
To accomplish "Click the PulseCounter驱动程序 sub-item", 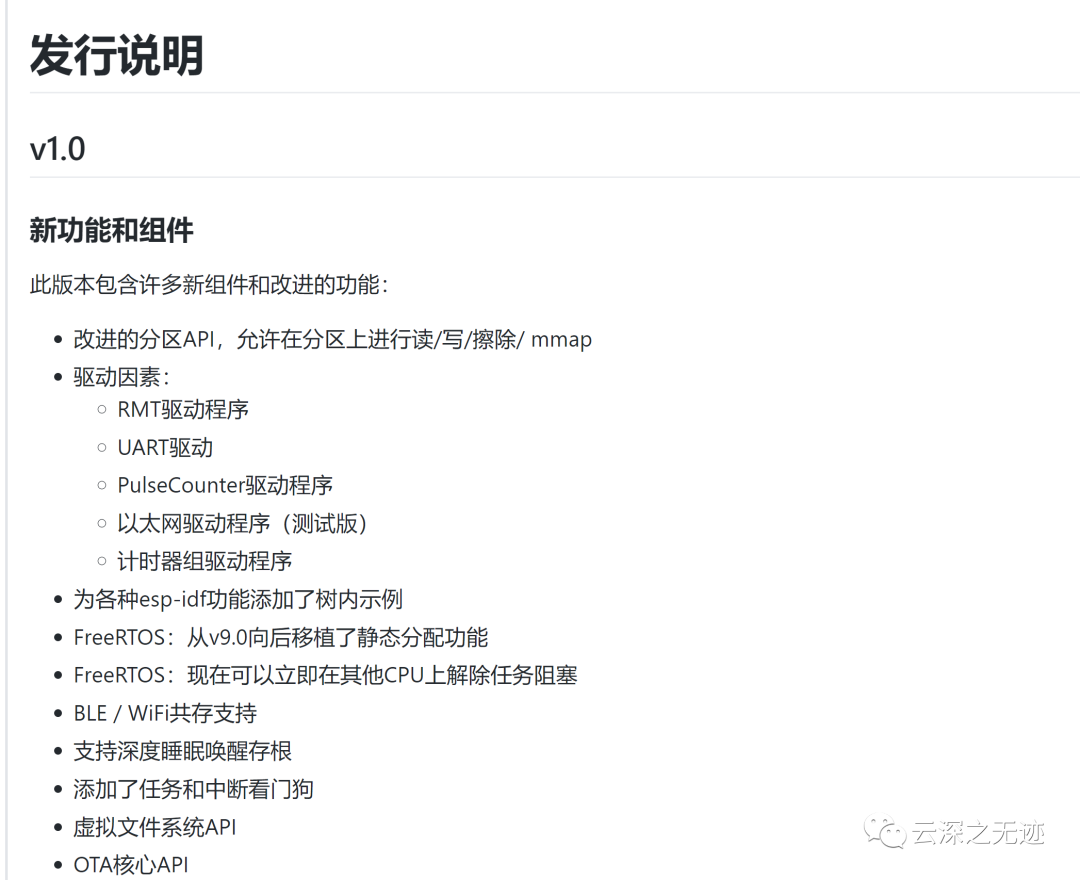I will point(225,485).
